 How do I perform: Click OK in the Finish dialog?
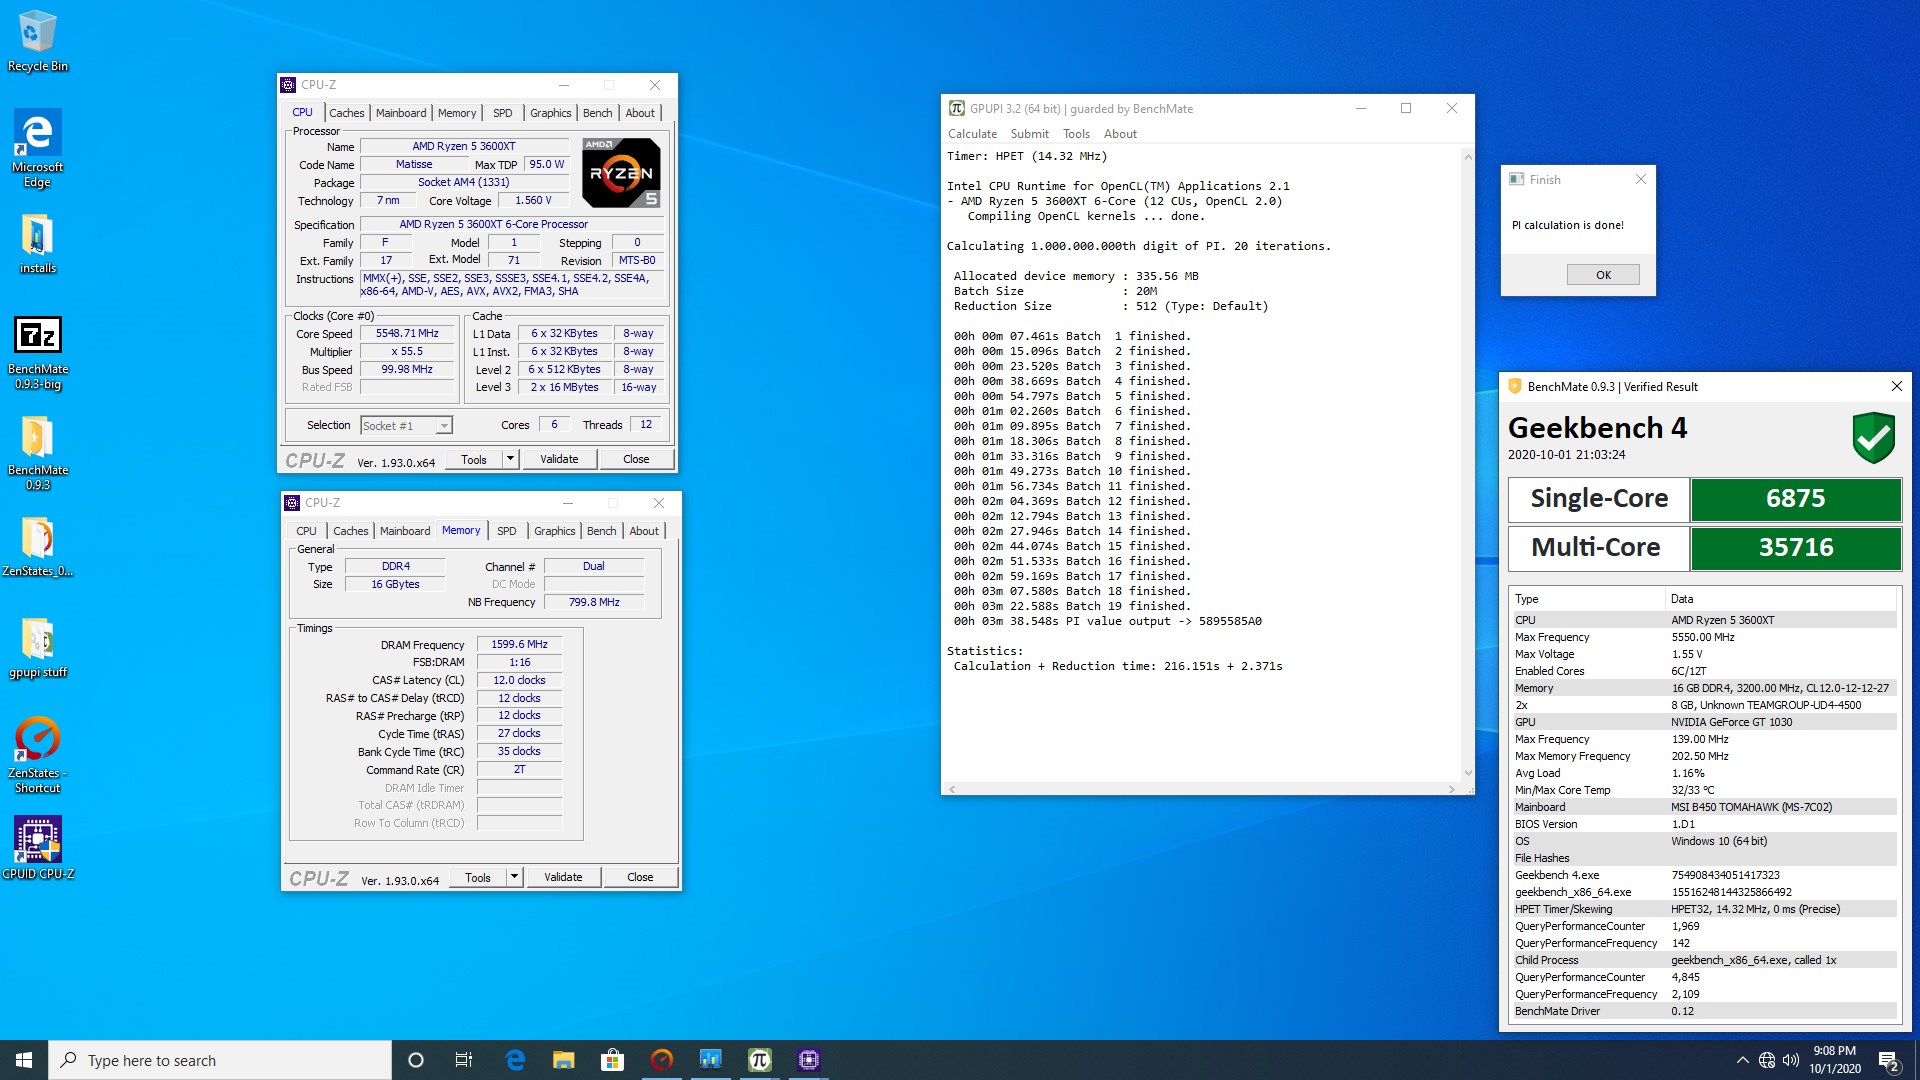1603,275
